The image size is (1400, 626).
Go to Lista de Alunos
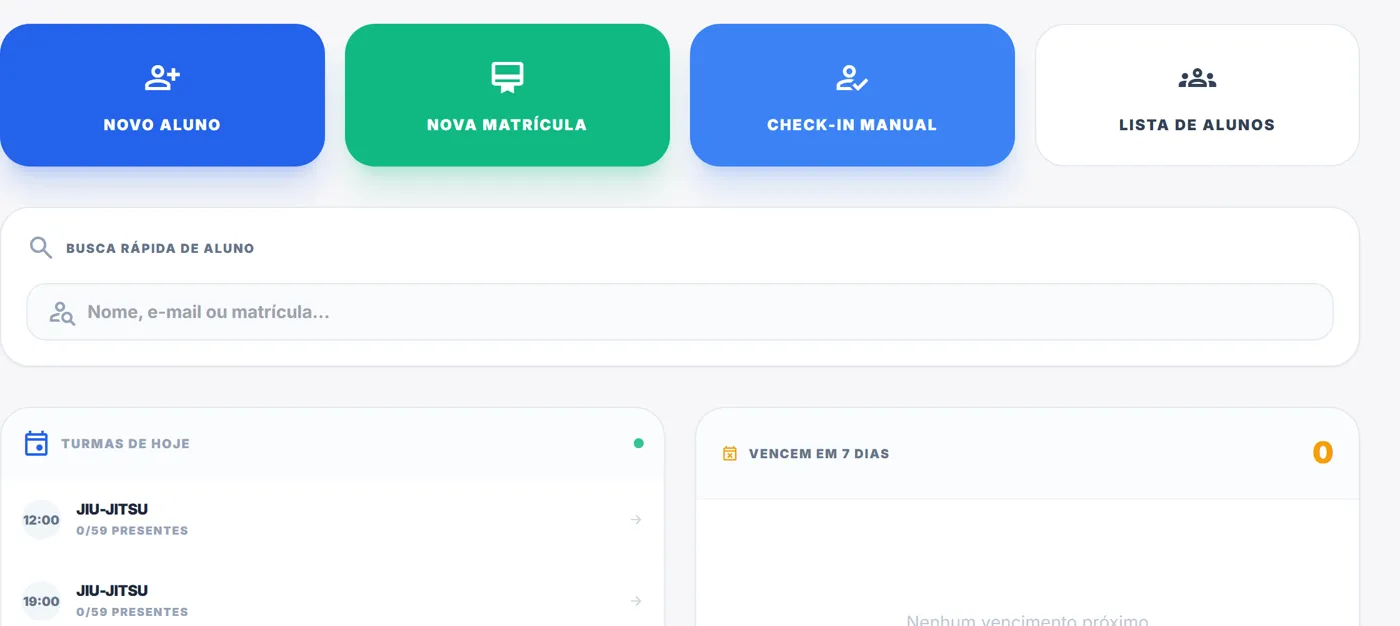(x=1197, y=95)
